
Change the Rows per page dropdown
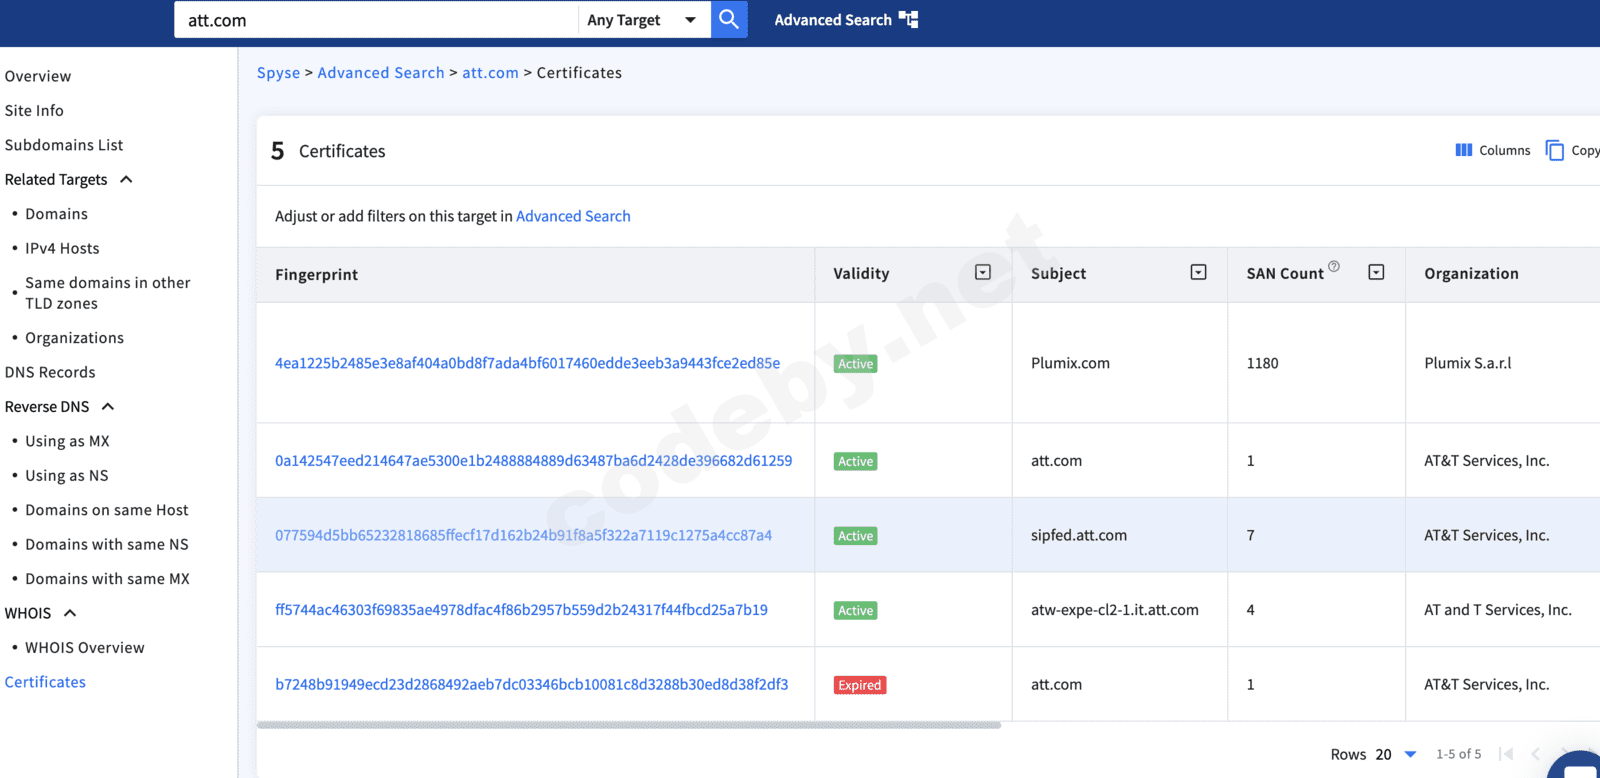click(1410, 754)
